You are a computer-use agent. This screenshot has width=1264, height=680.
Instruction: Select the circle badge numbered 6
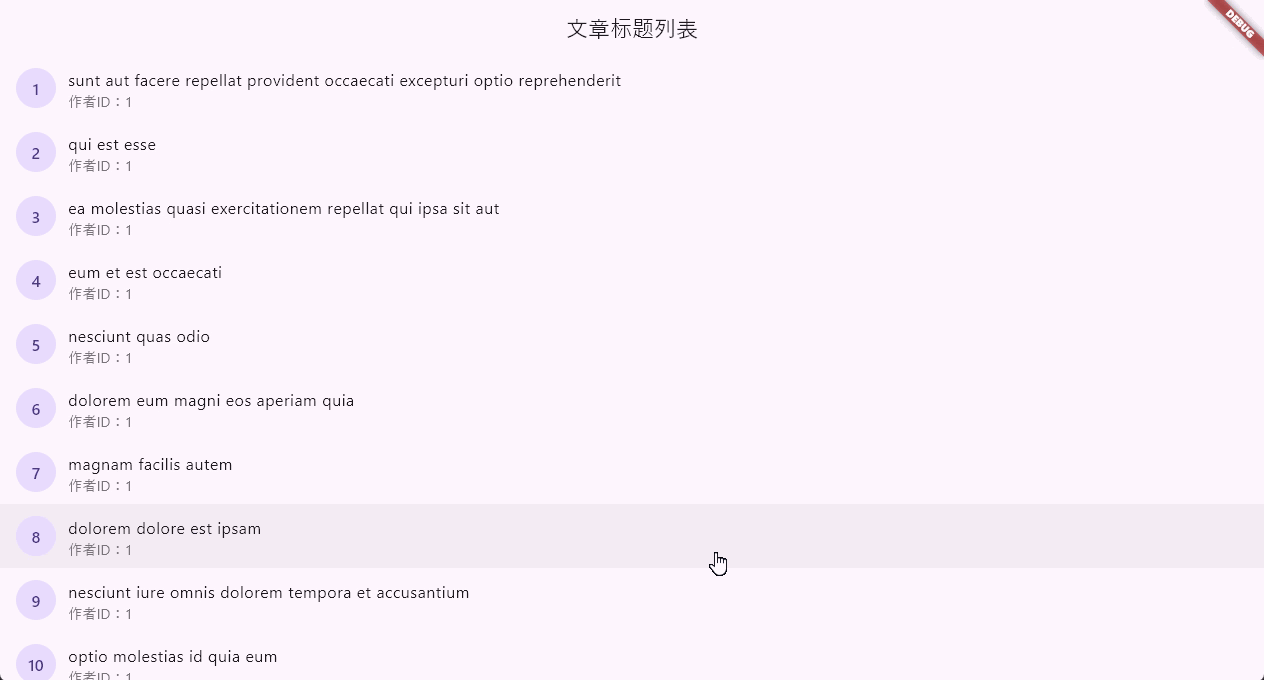click(36, 409)
